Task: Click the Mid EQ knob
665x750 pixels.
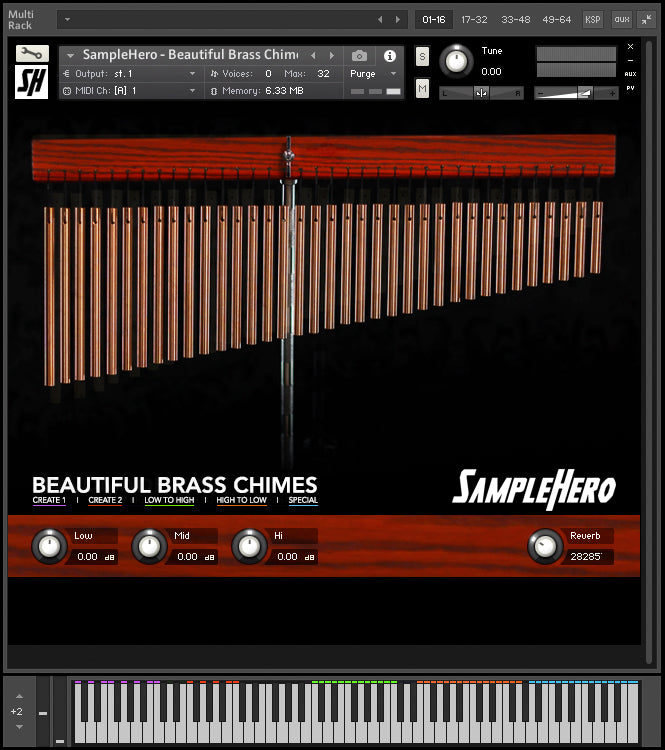Action: coord(149,546)
